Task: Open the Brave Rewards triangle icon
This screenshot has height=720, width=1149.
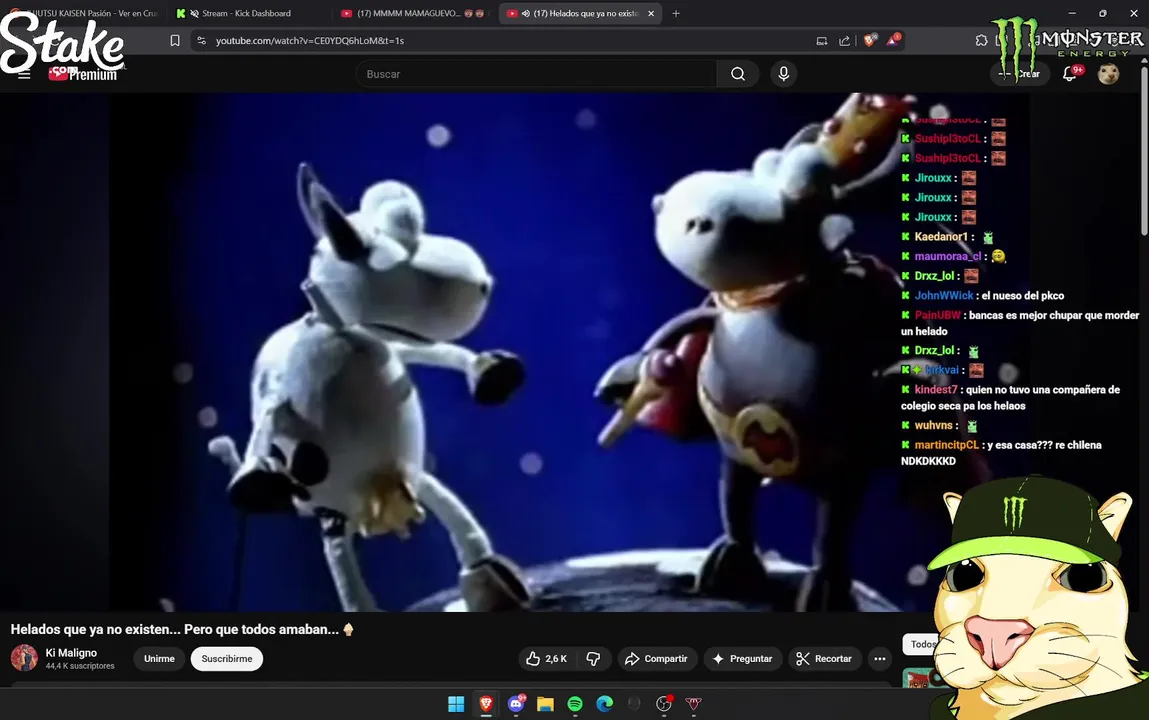Action: coord(893,40)
